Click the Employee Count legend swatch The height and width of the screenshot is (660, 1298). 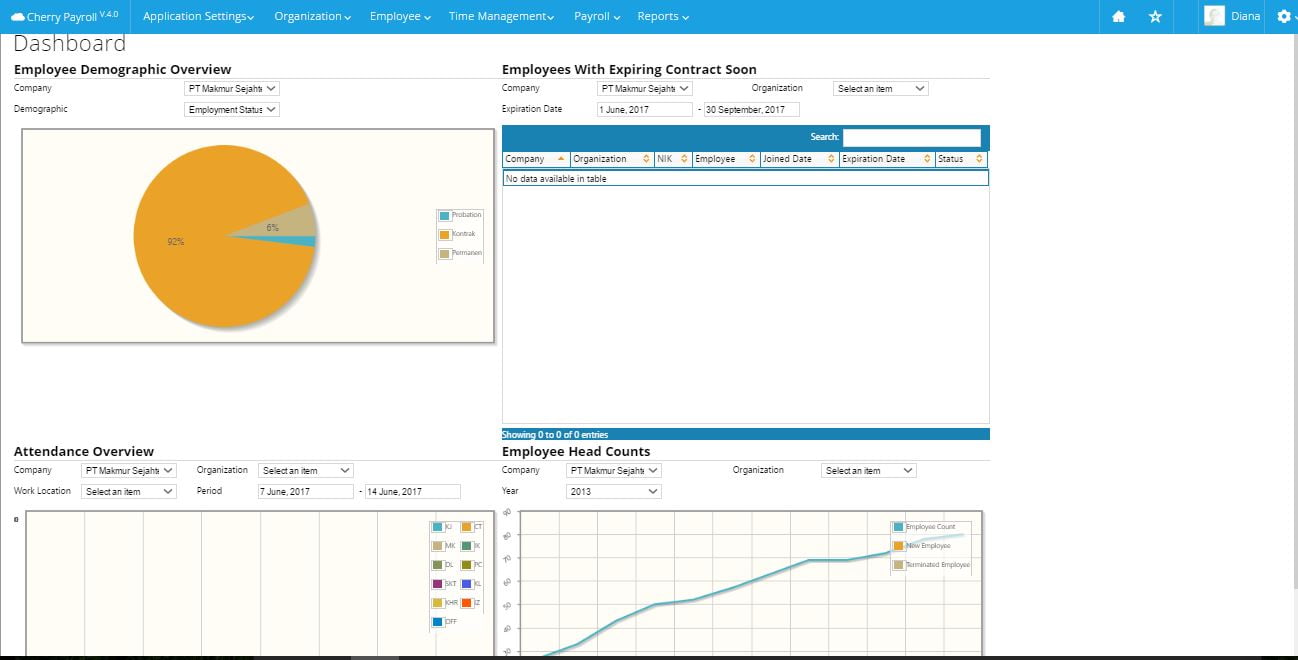[899, 527]
